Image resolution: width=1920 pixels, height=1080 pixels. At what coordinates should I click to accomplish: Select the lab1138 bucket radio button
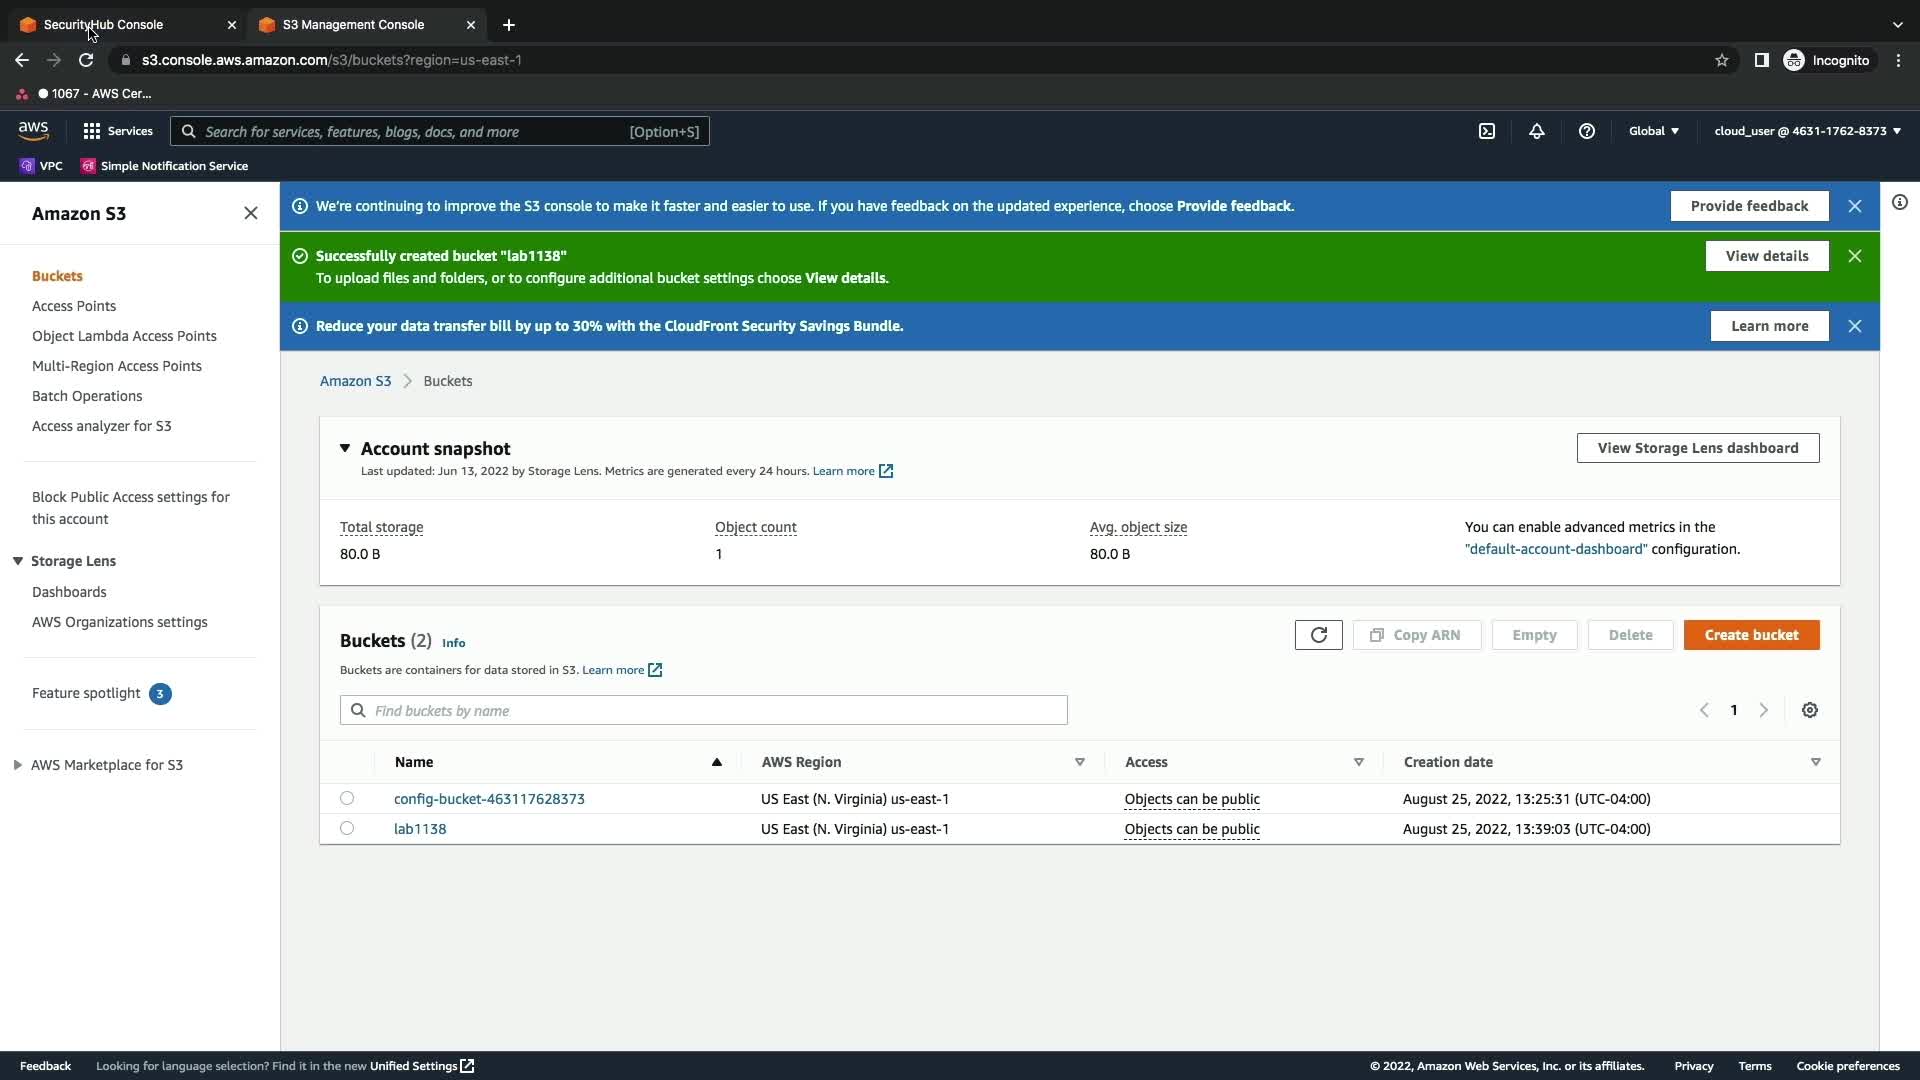coord(347,828)
